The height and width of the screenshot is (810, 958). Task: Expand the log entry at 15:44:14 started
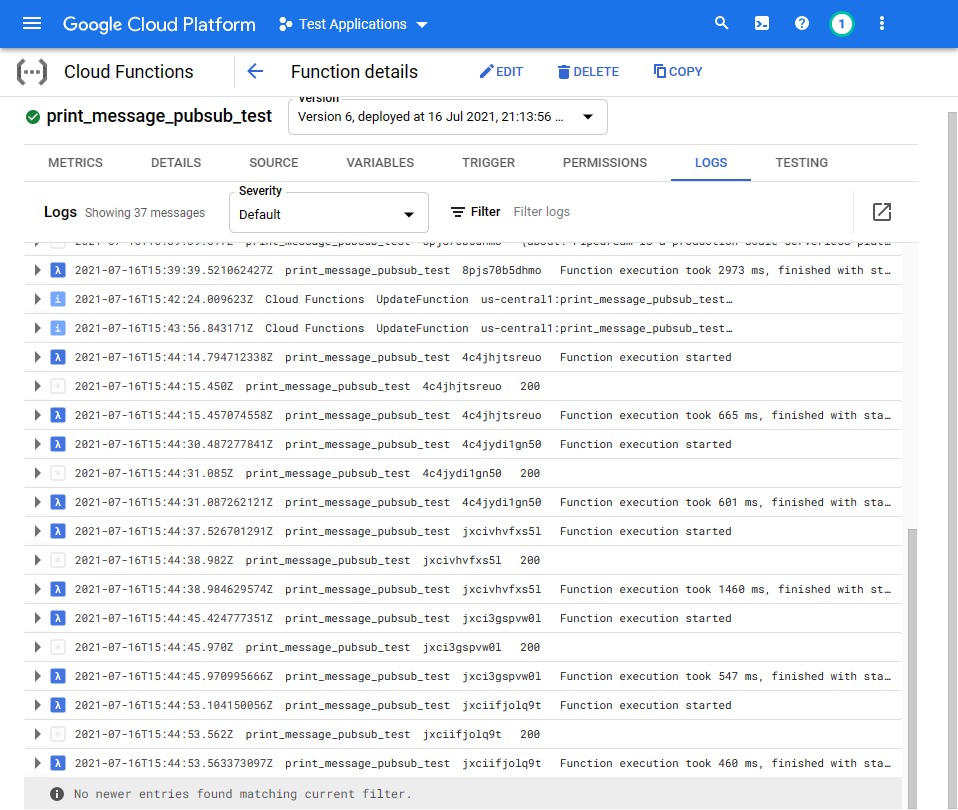pos(37,357)
